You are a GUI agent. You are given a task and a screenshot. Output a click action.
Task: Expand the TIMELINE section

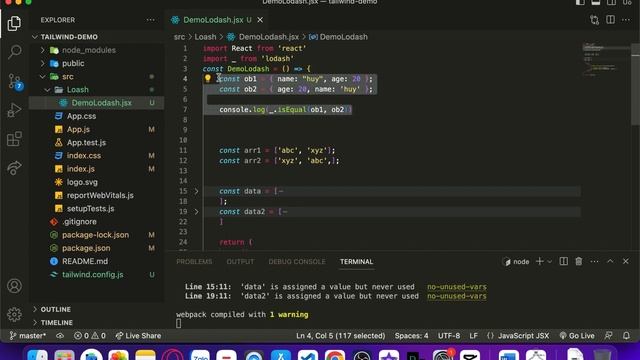tap(56, 322)
